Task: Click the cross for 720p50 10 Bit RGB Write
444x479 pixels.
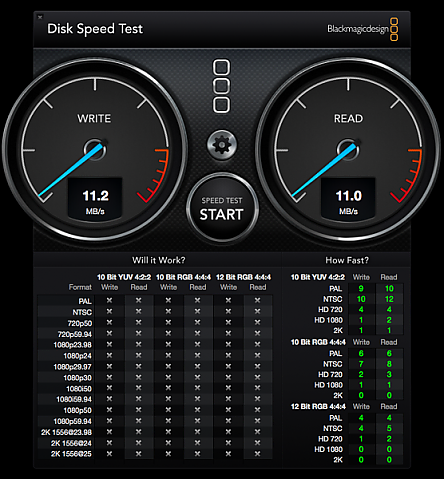Action: tap(168, 322)
